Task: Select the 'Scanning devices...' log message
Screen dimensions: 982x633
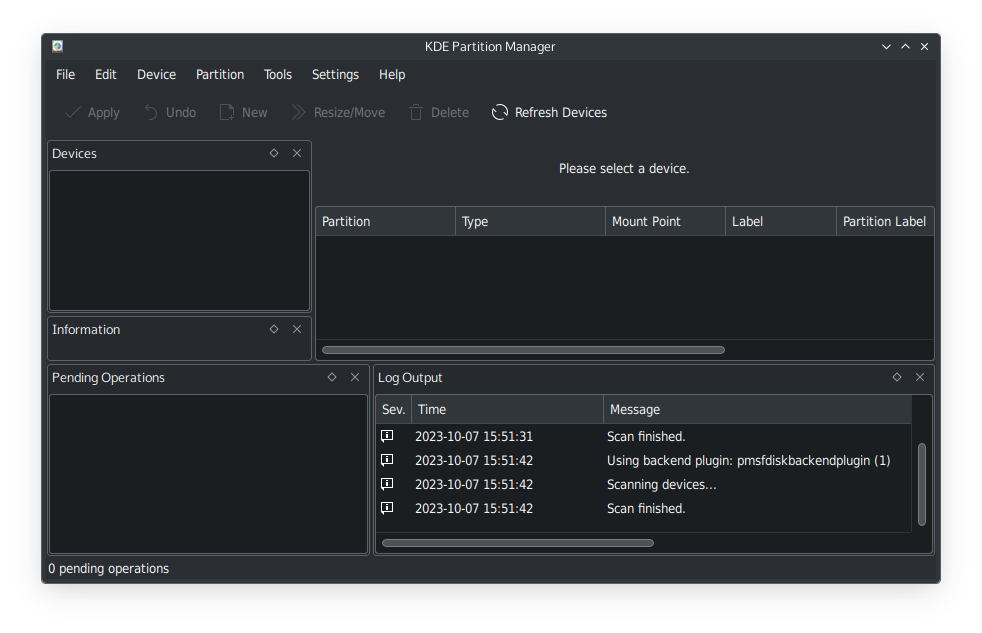Action: tap(661, 485)
